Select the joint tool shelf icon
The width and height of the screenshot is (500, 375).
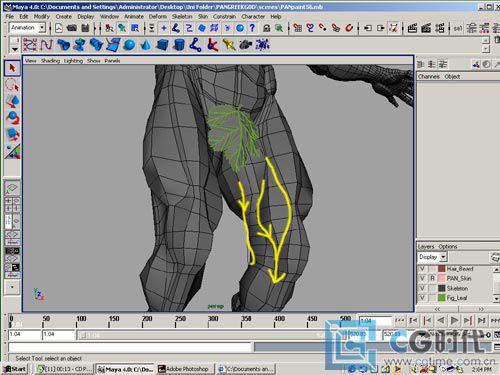(x=195, y=45)
